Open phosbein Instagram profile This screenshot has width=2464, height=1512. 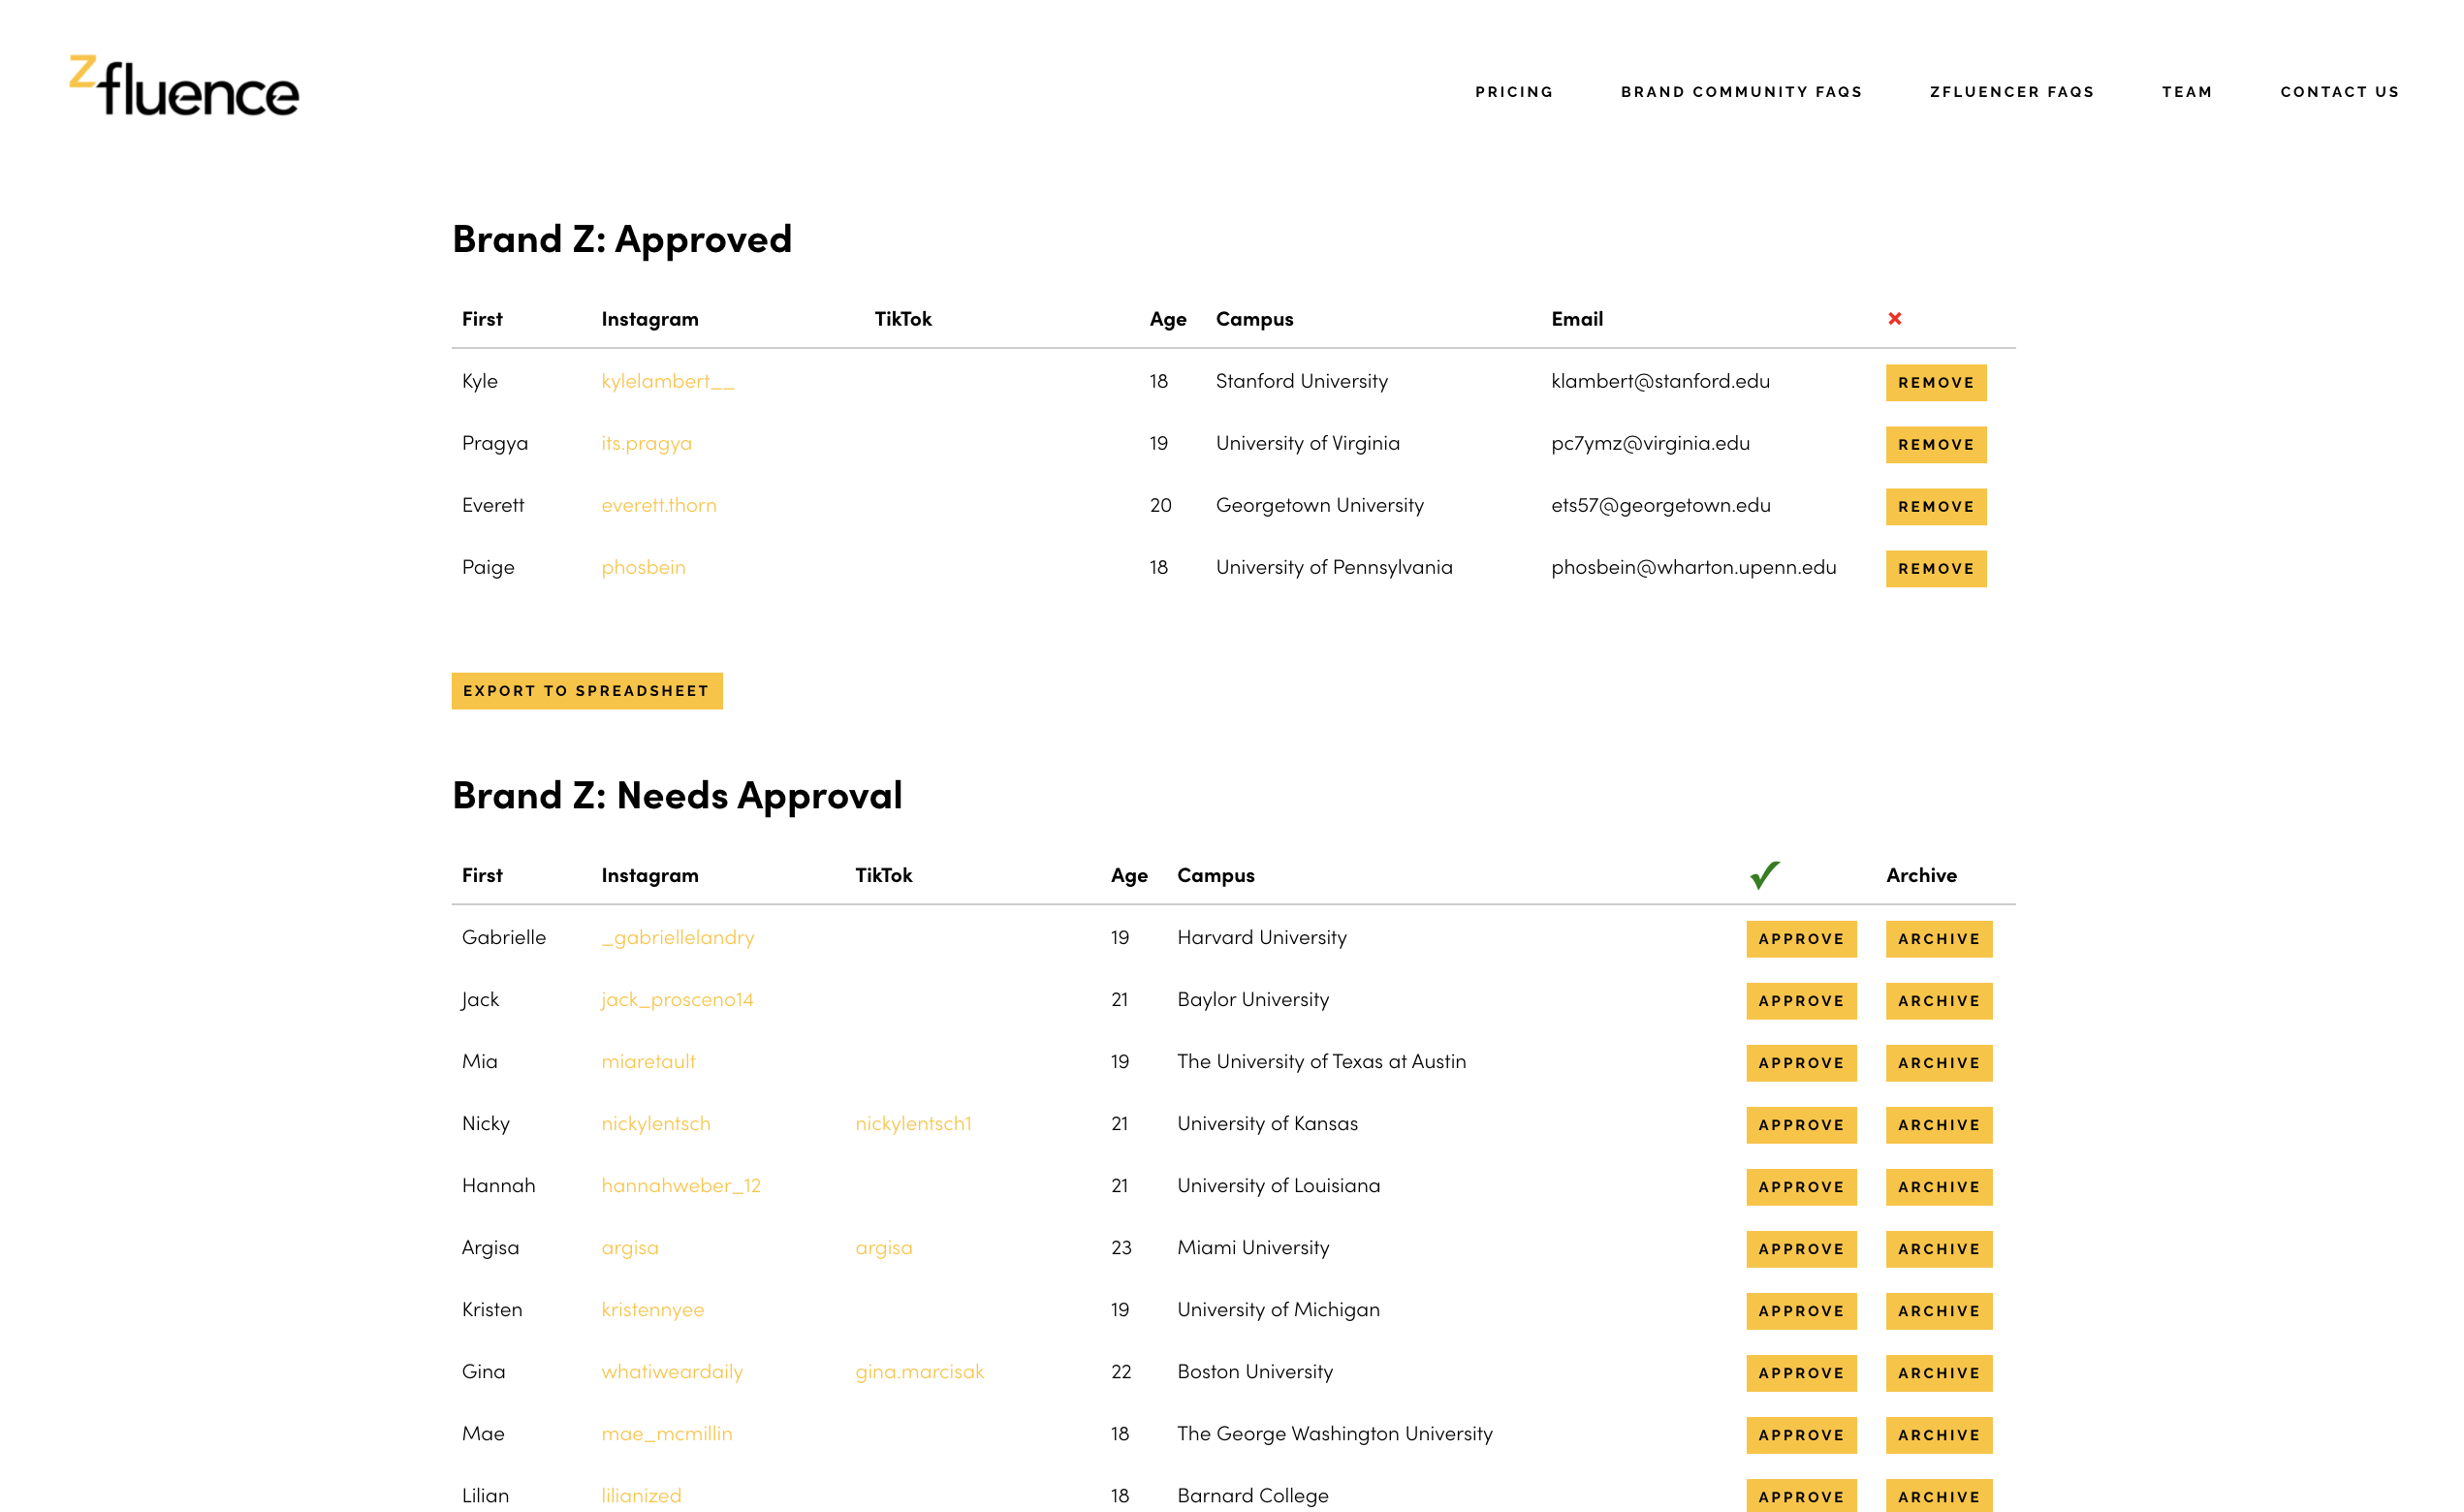point(643,567)
